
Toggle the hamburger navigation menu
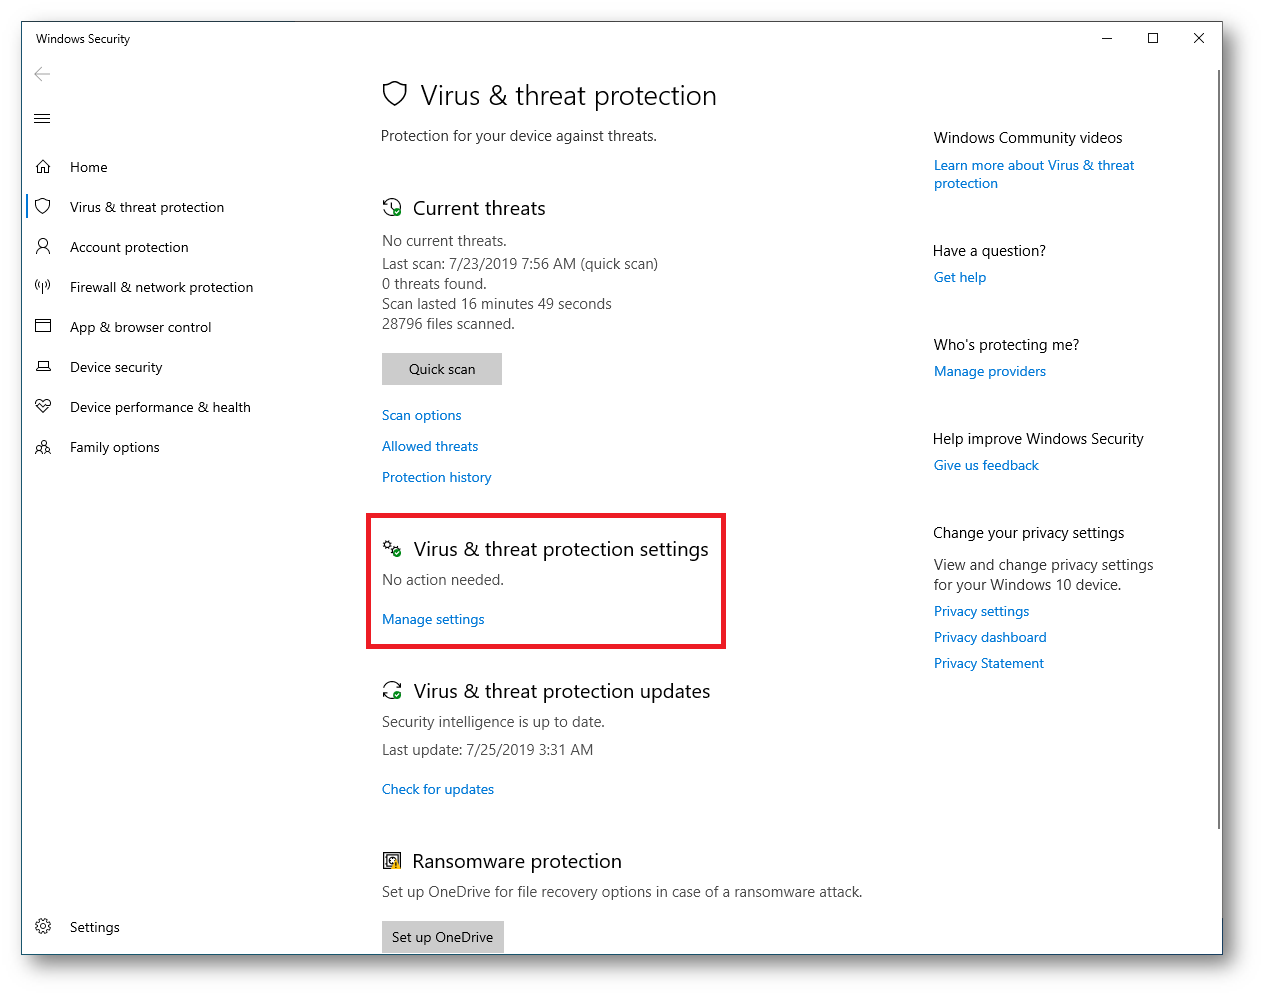pyautogui.click(x=42, y=118)
